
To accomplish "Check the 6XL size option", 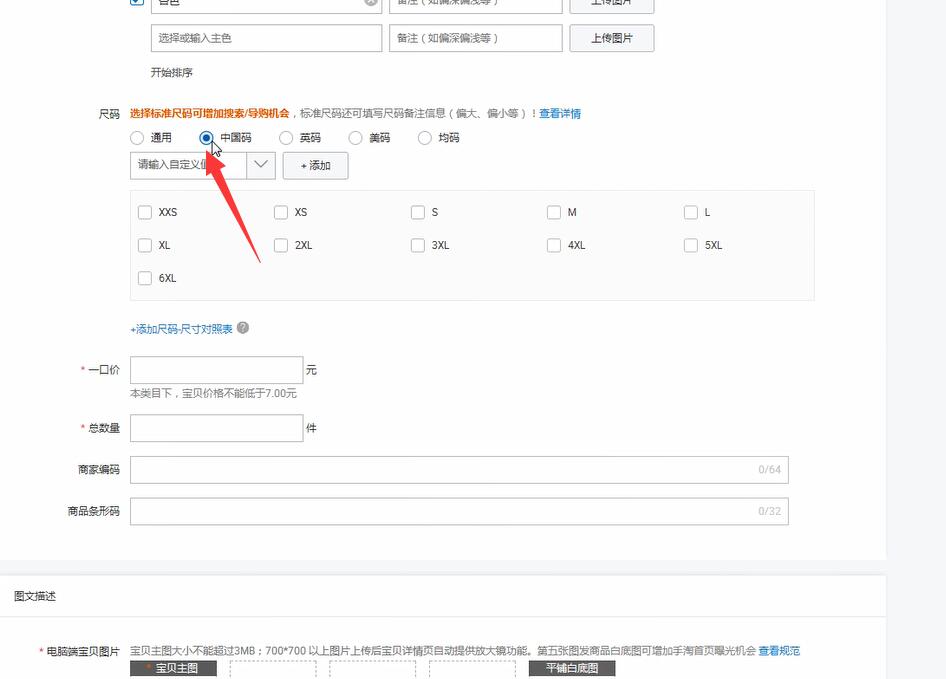I will [145, 278].
